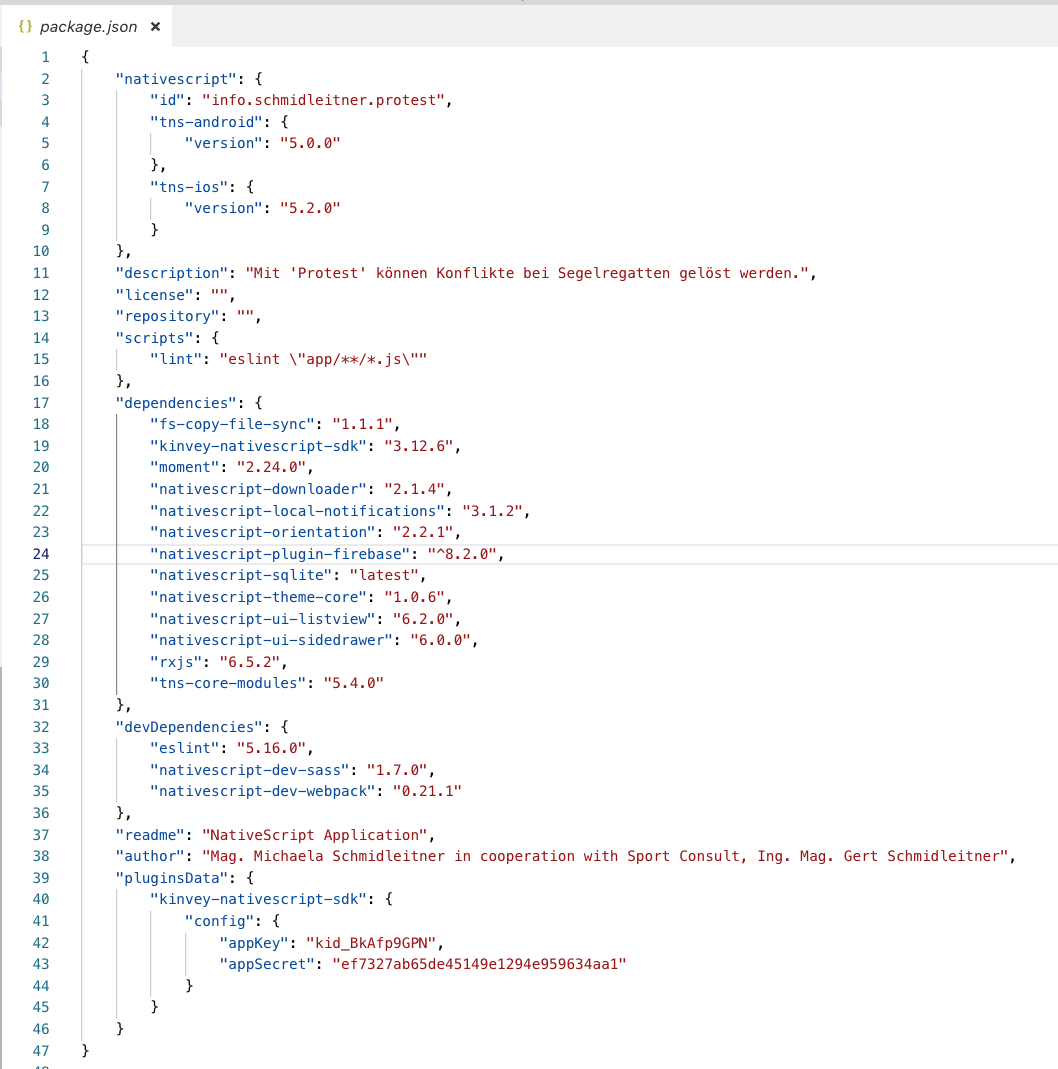This screenshot has height=1069, width=1058.
Task: Click the "nativescript" key
Action: pyautogui.click(x=176, y=79)
